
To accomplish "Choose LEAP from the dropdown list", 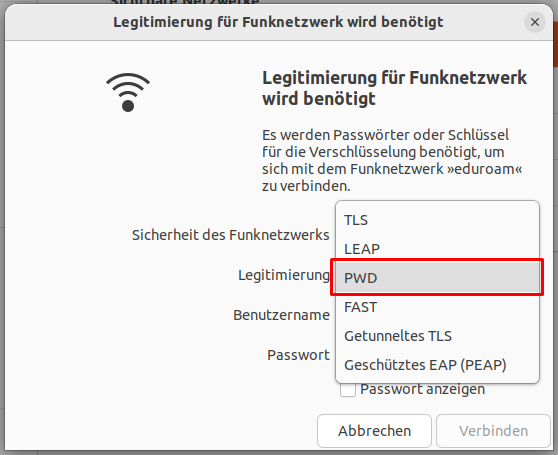I will coord(437,249).
